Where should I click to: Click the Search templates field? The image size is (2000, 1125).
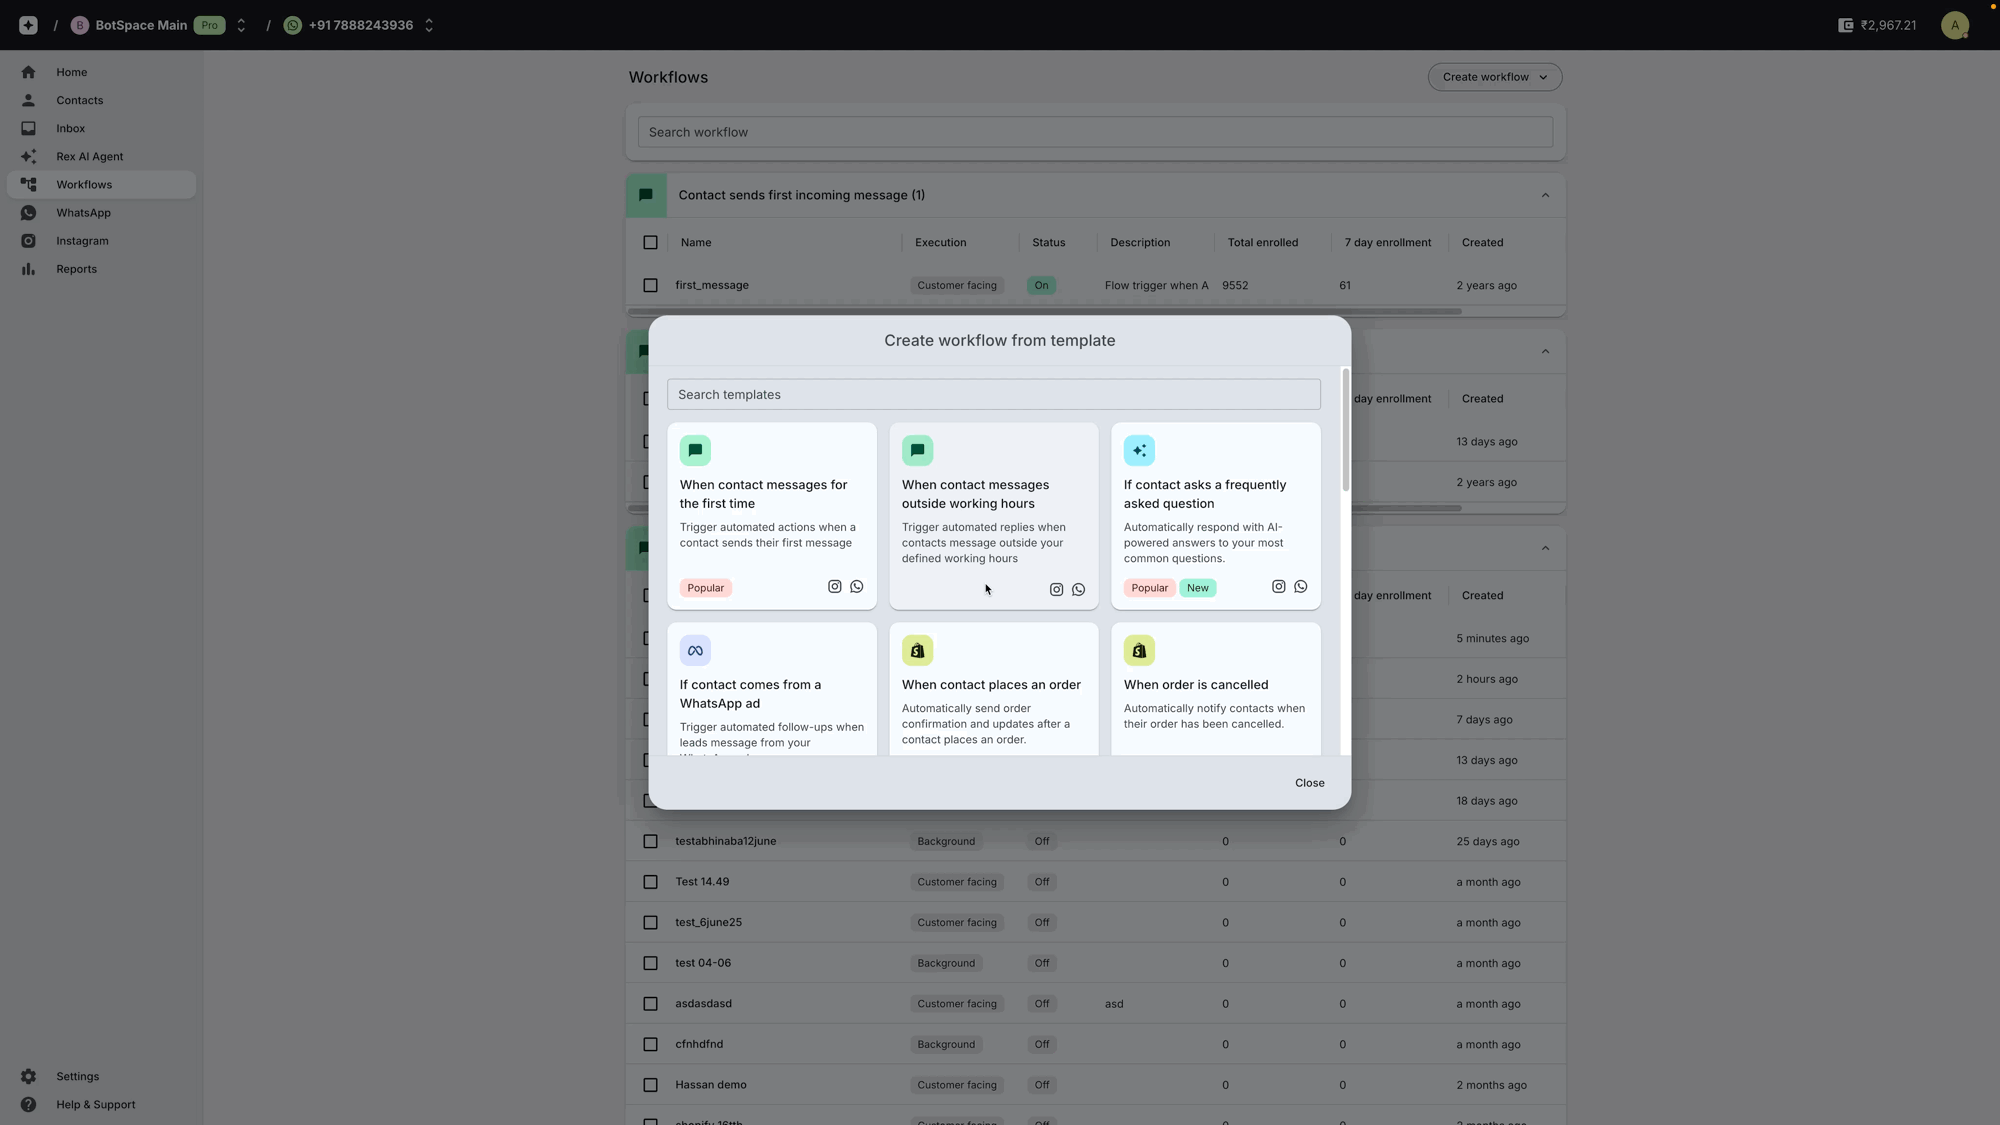(x=993, y=394)
